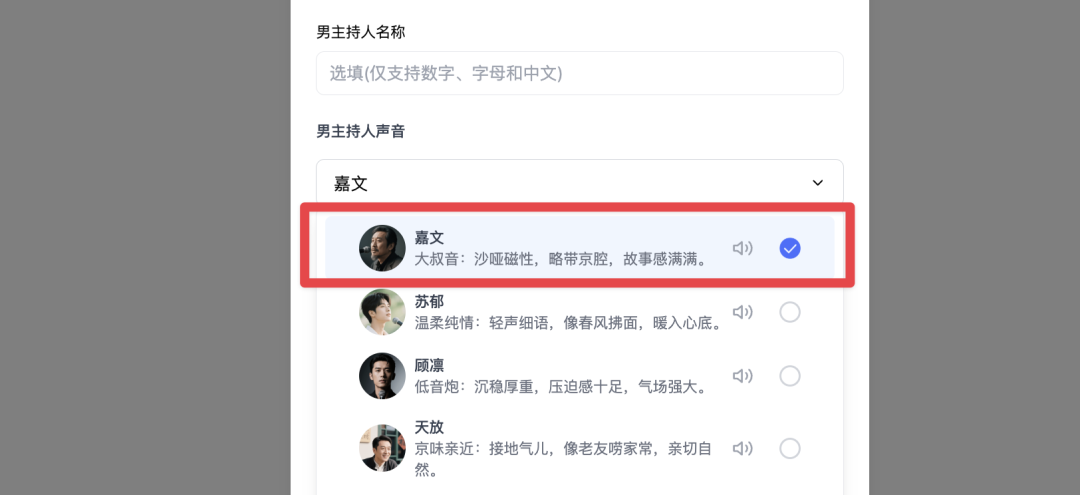Screen dimensions: 1080x495
Task: Pick the 苏郁 name in voice list
Action: pos(429,301)
